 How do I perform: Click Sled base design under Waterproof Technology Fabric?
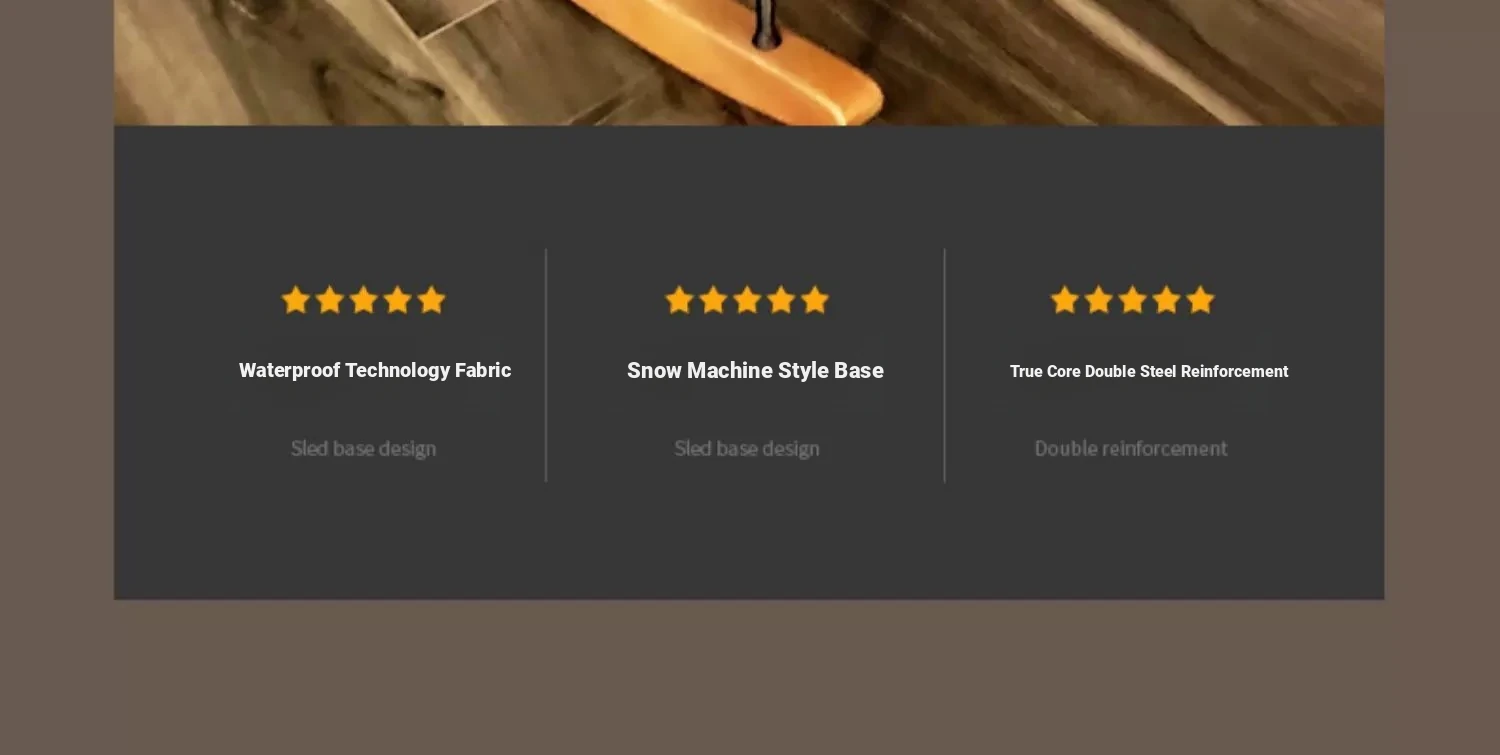click(363, 448)
